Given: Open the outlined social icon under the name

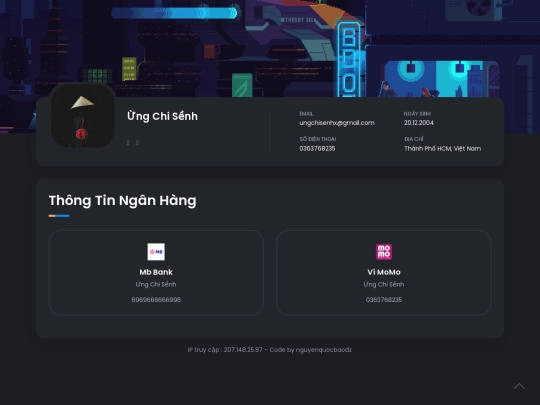Looking at the screenshot, I should click(137, 143).
